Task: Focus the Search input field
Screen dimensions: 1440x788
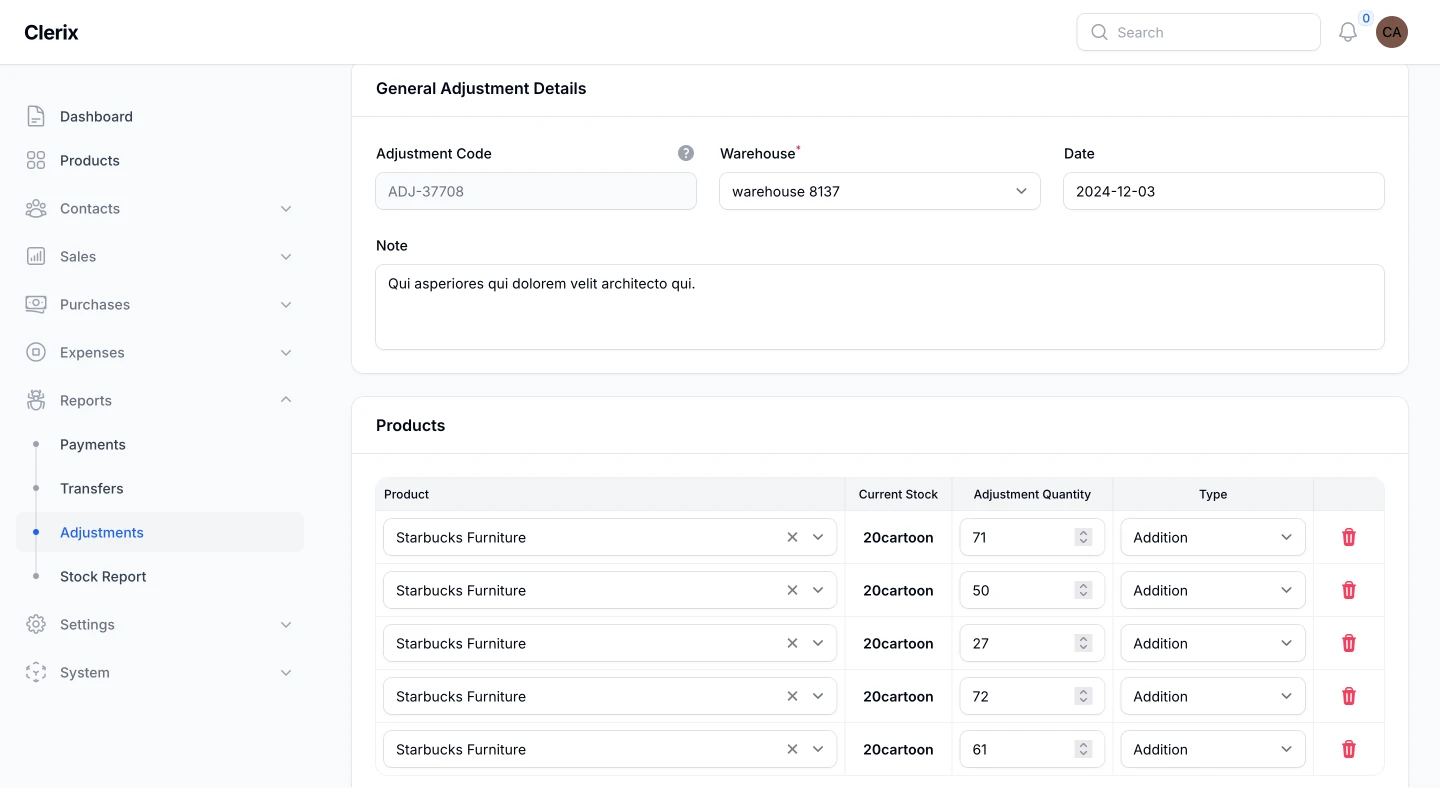Action: (1198, 32)
